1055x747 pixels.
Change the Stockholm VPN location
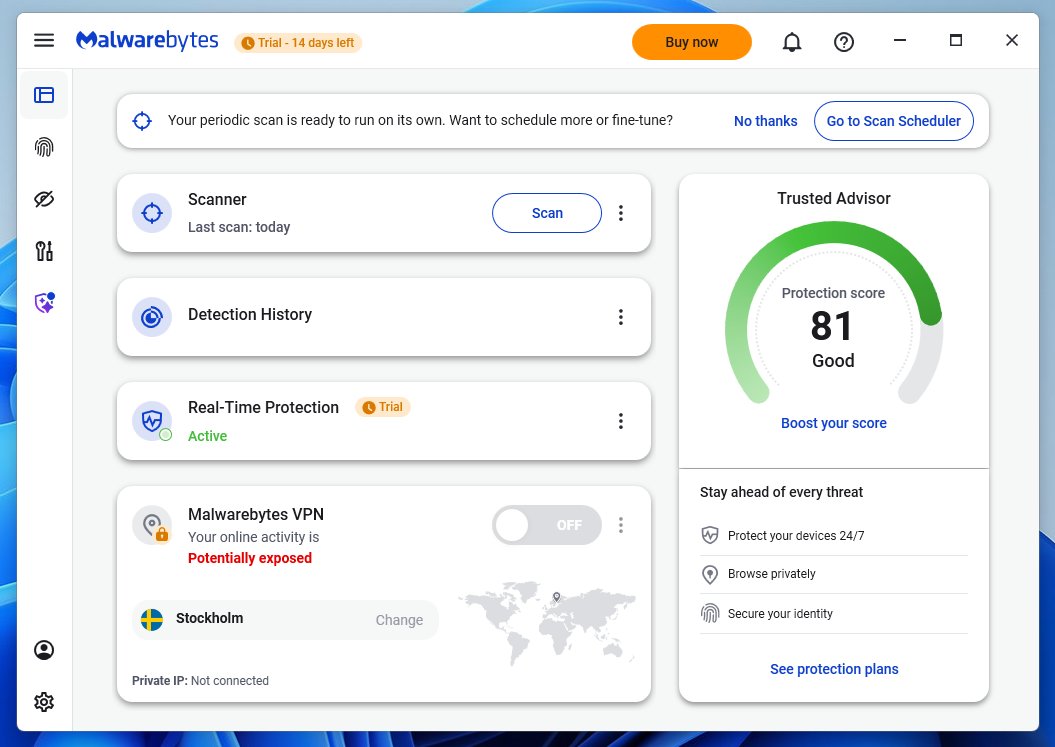coord(399,620)
